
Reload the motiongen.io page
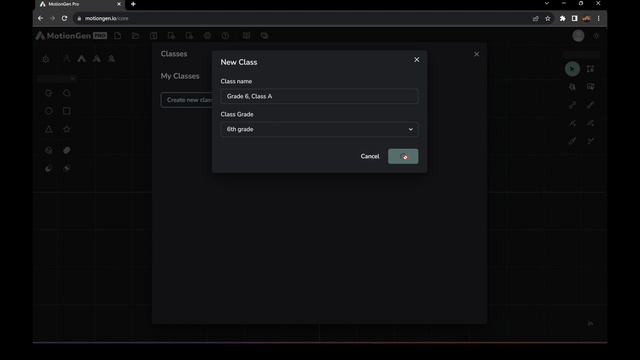[64, 18]
